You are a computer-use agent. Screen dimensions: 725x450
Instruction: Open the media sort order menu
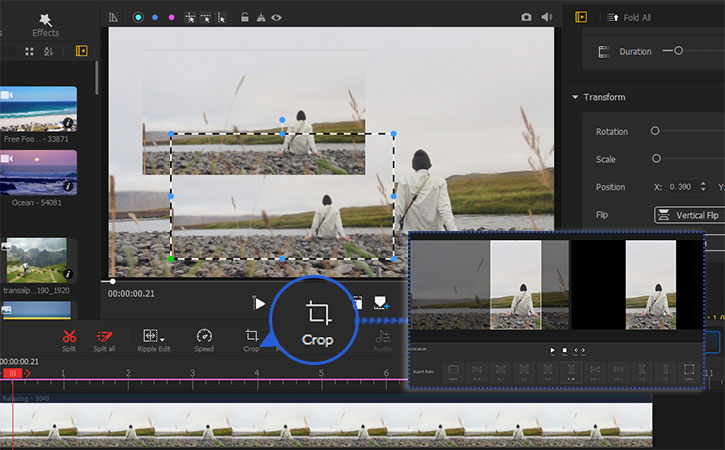46,51
